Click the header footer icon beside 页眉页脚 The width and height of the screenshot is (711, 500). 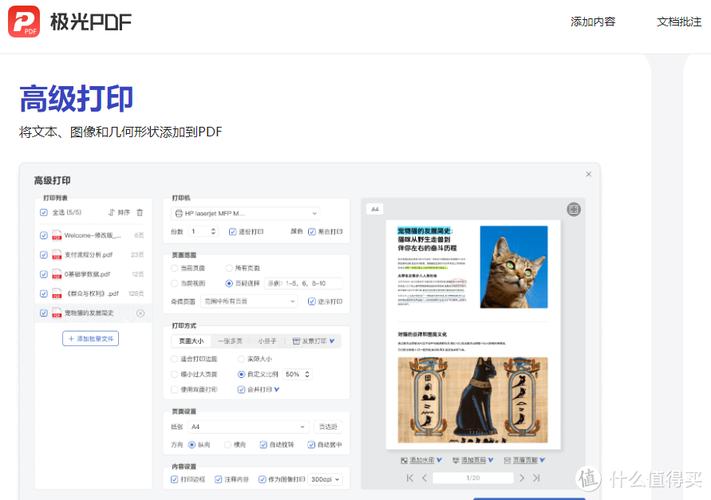pos(507,460)
